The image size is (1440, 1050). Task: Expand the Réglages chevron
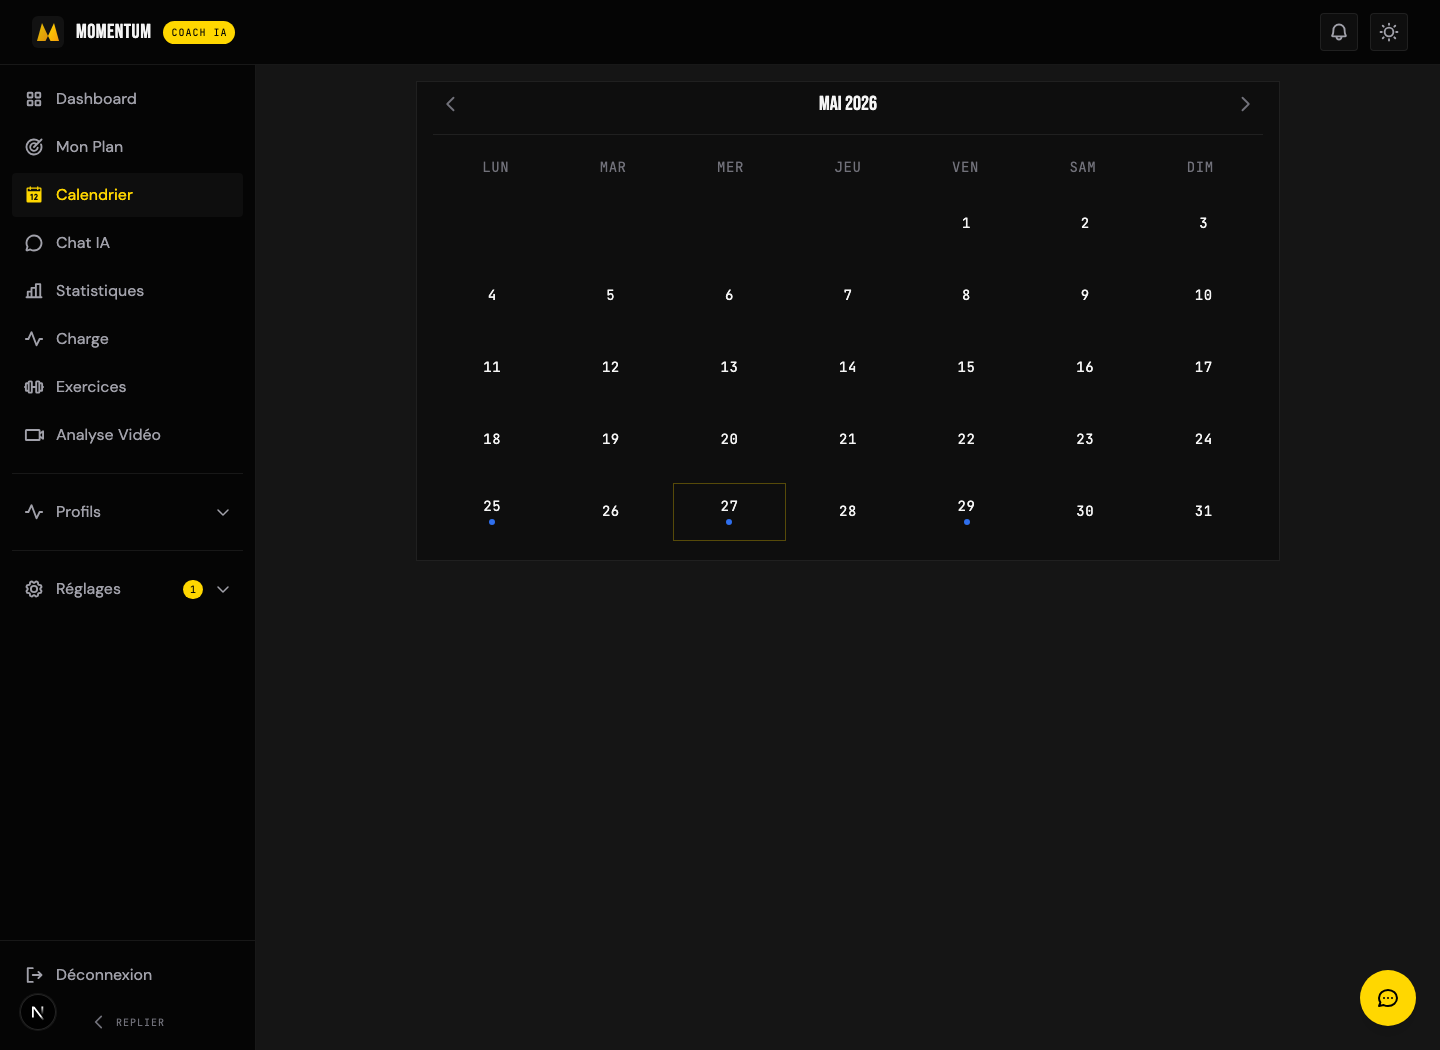pyautogui.click(x=223, y=589)
